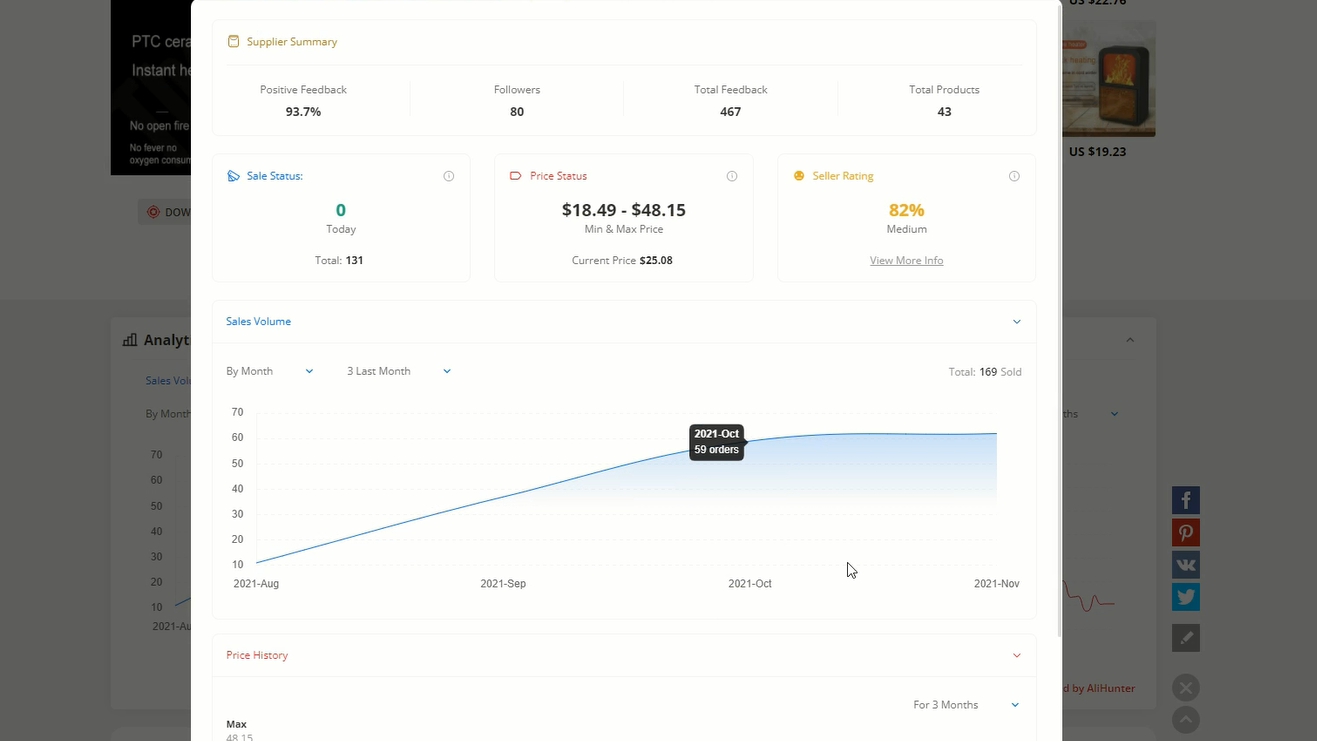Click the VK share icon

(x=1185, y=565)
